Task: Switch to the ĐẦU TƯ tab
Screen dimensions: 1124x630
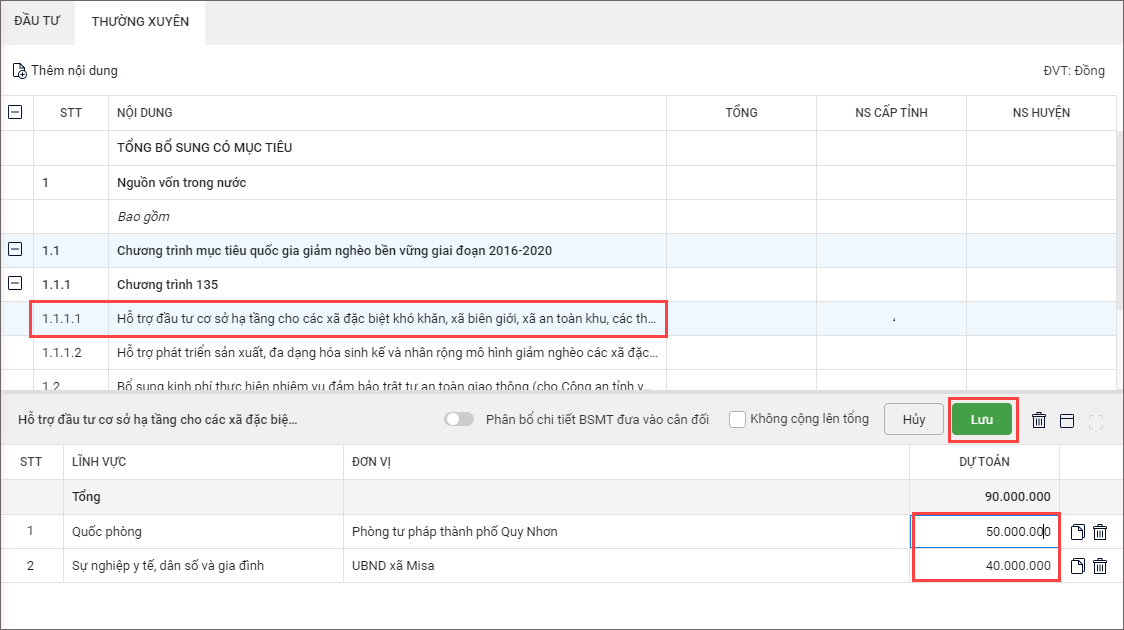Action: [37, 21]
